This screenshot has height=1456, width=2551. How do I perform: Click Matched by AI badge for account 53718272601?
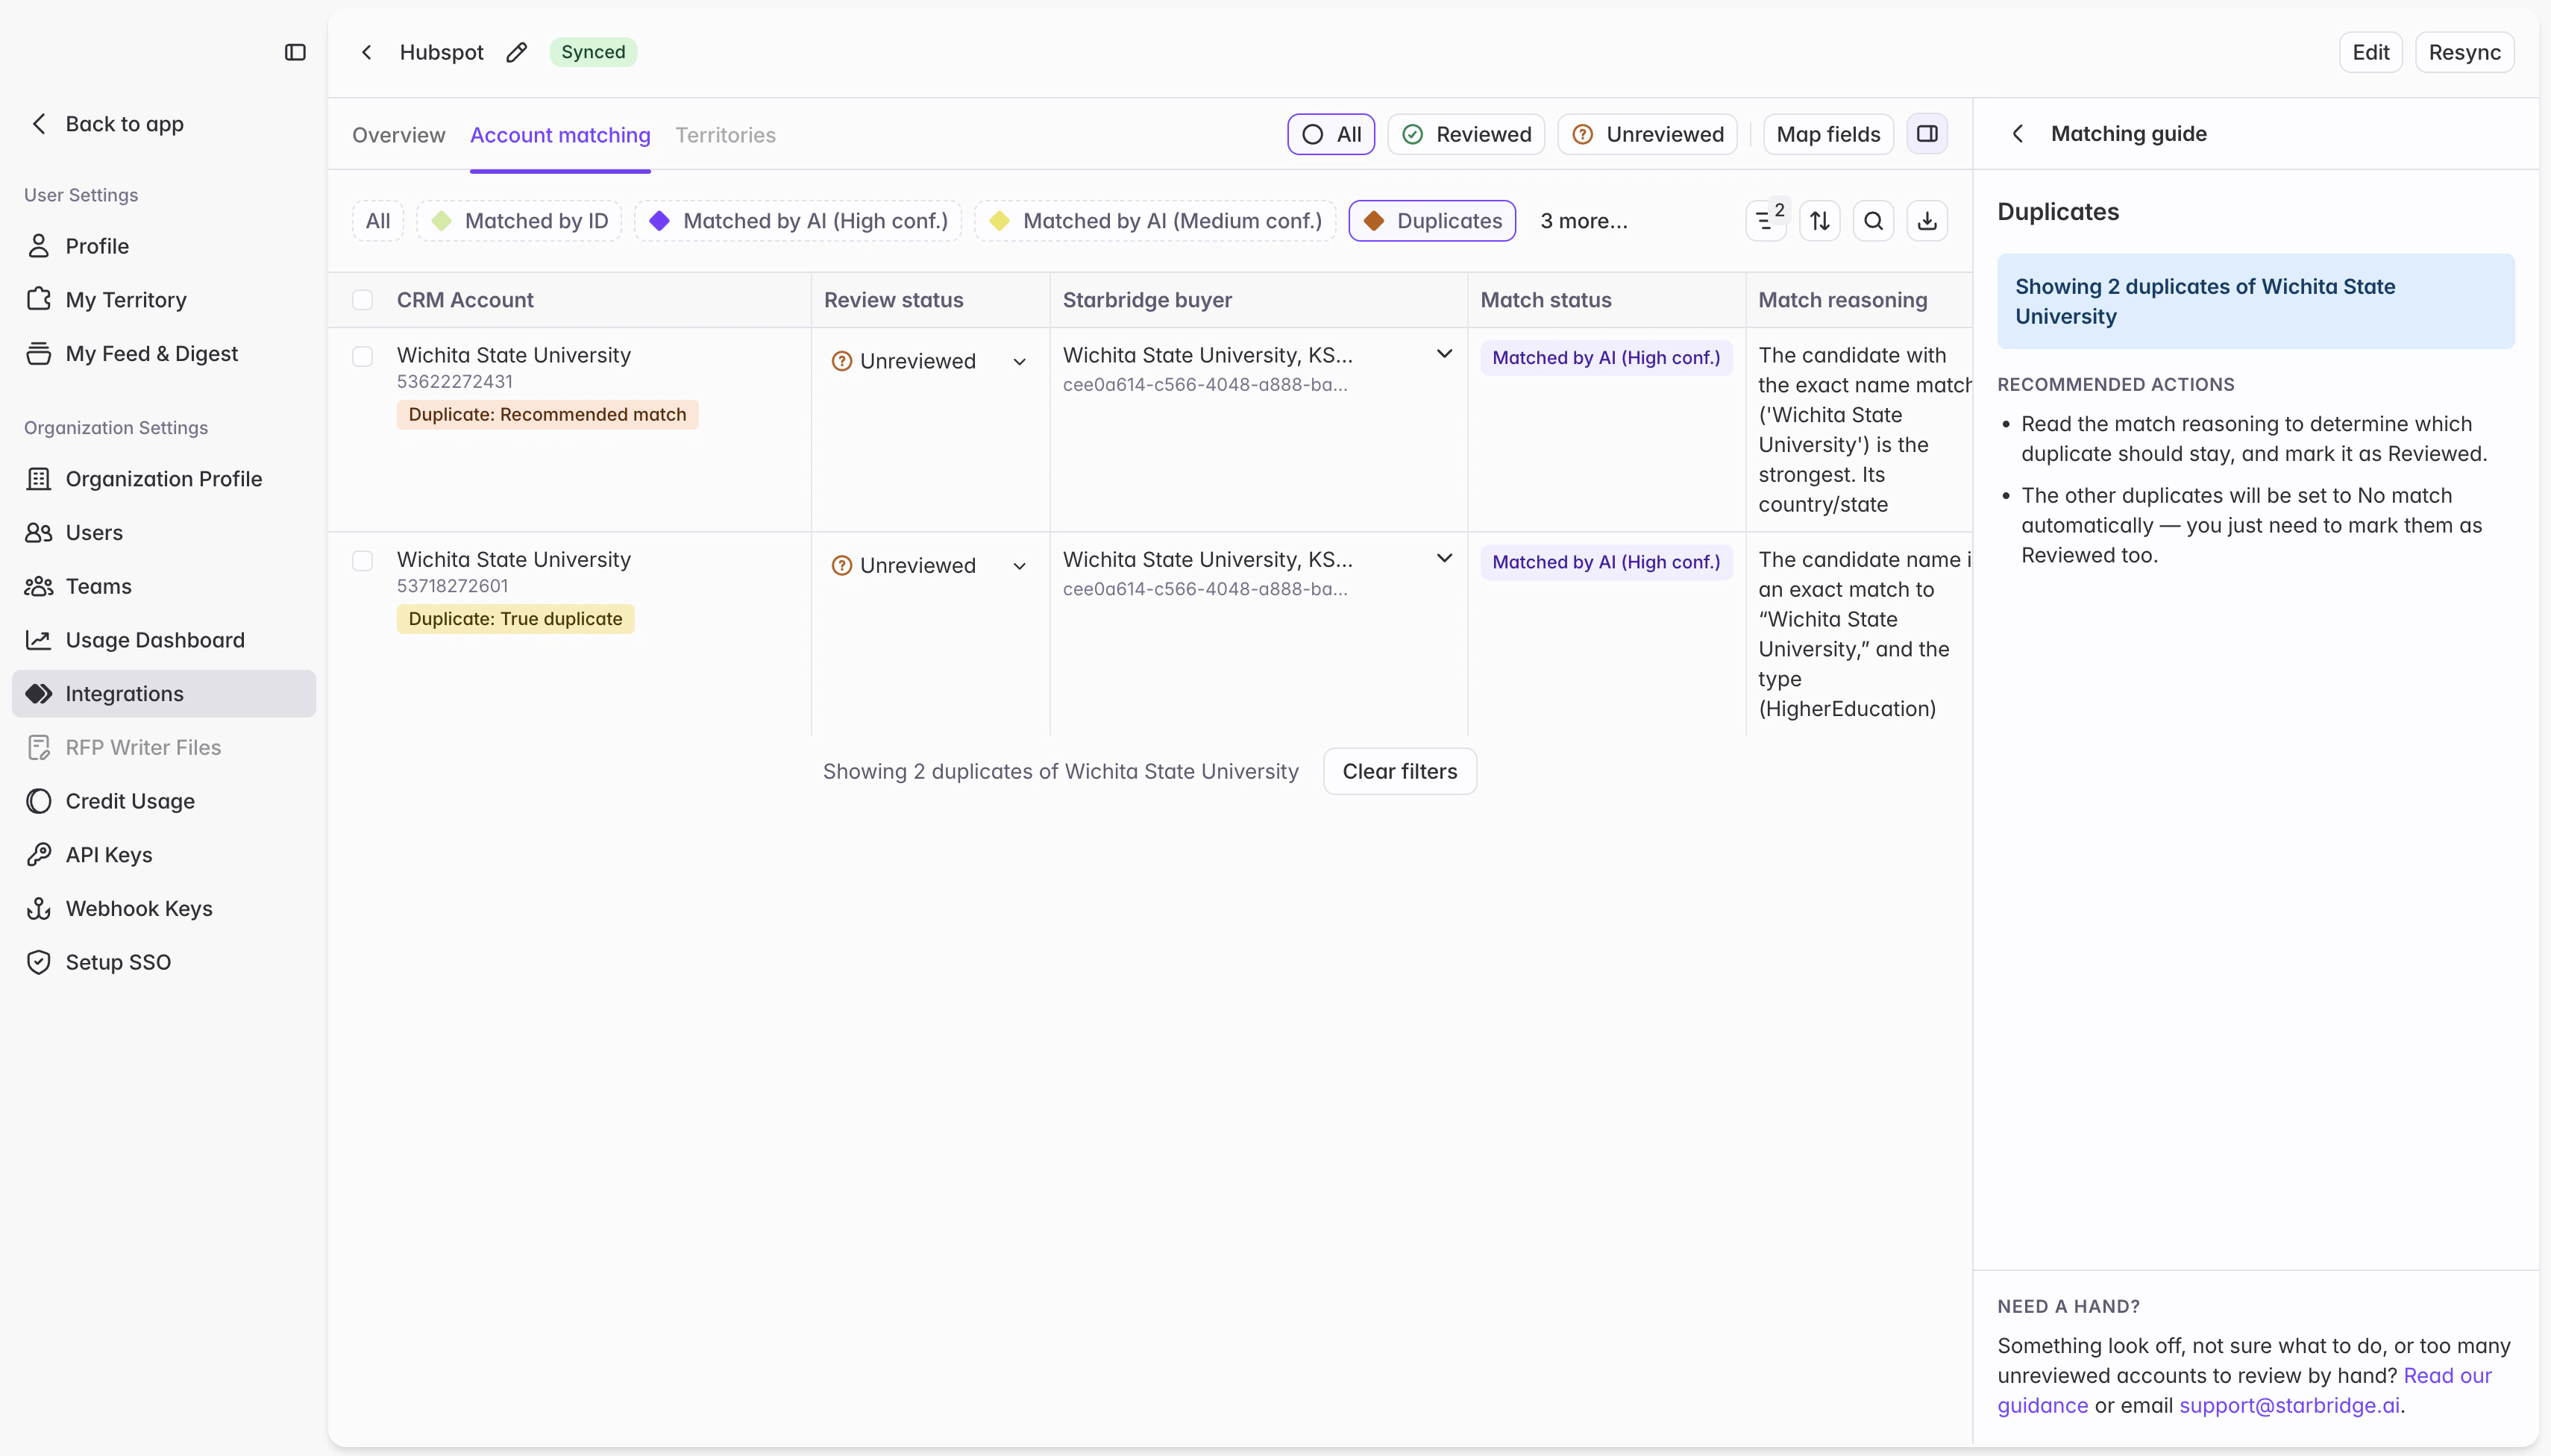(1606, 562)
